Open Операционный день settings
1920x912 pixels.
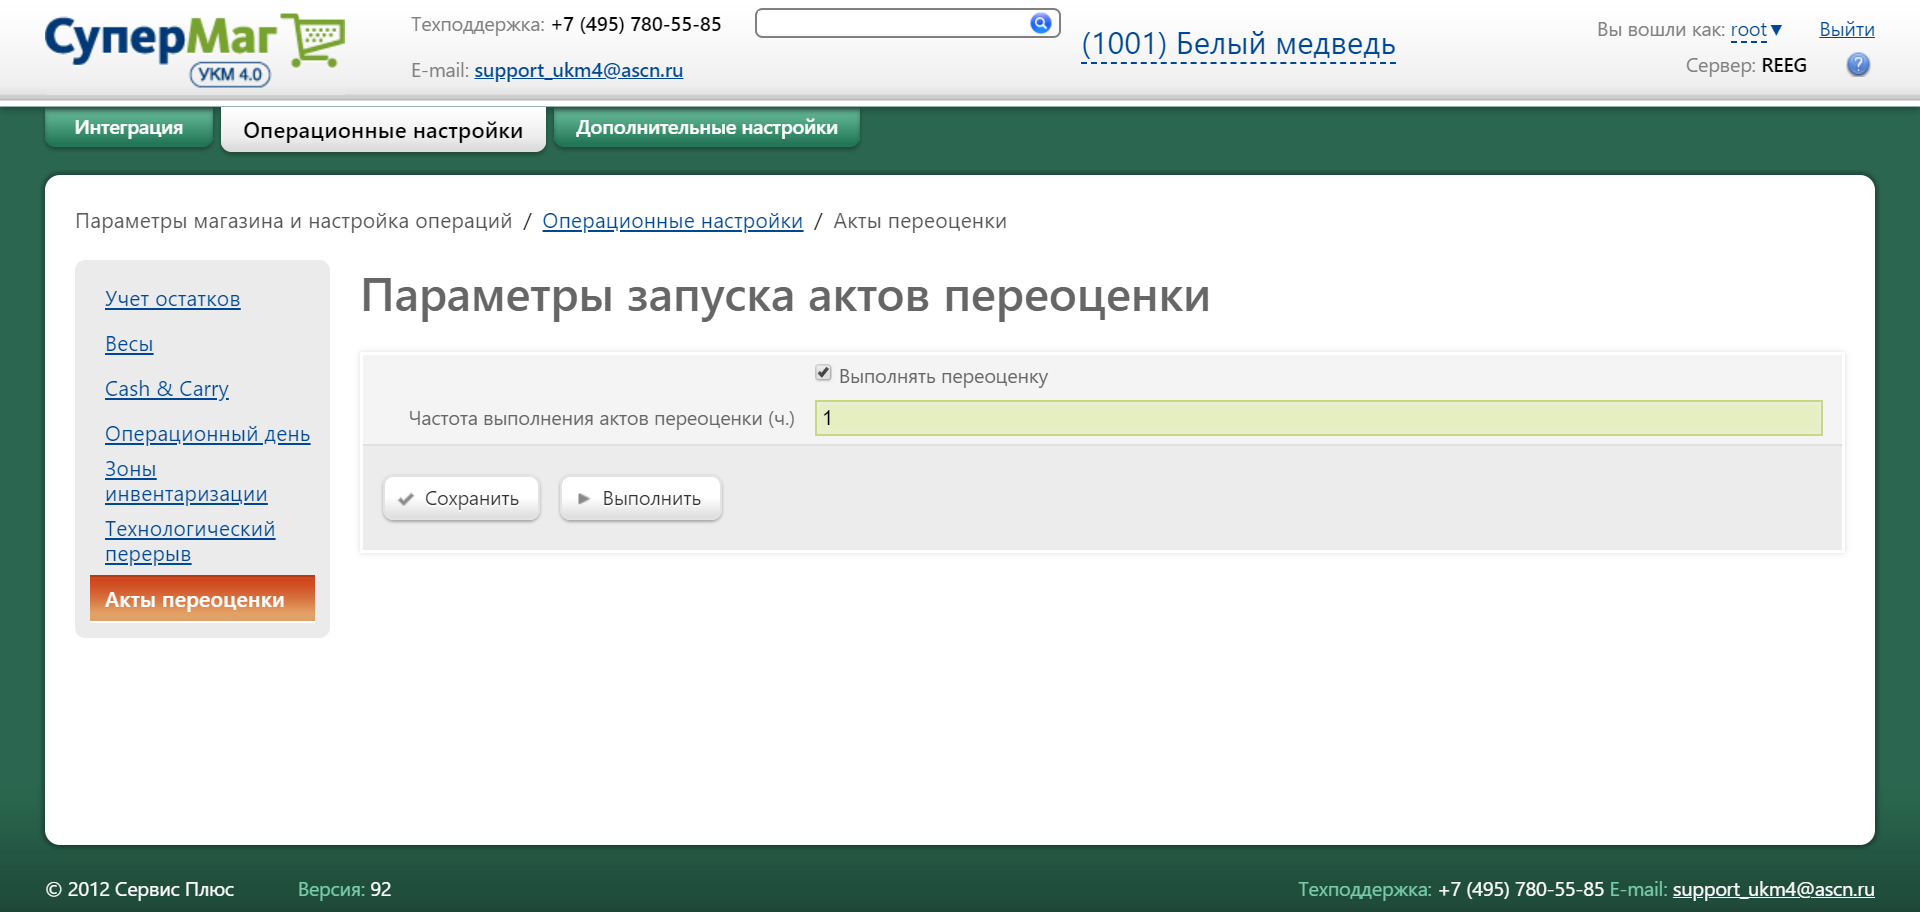click(207, 434)
